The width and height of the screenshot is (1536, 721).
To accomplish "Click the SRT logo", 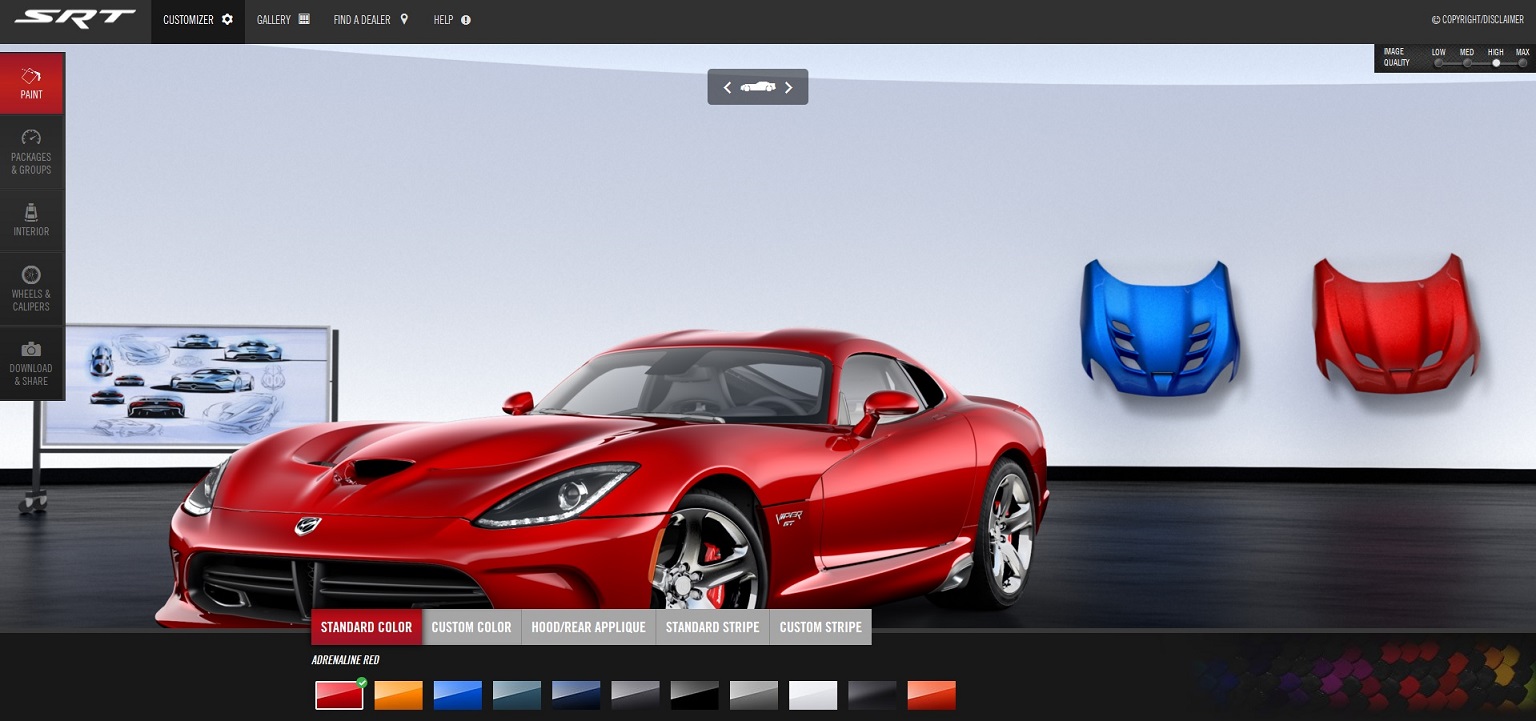I will [x=75, y=19].
